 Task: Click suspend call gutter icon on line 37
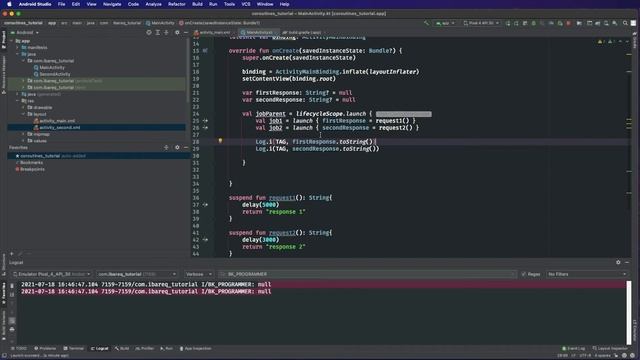pos(205,204)
